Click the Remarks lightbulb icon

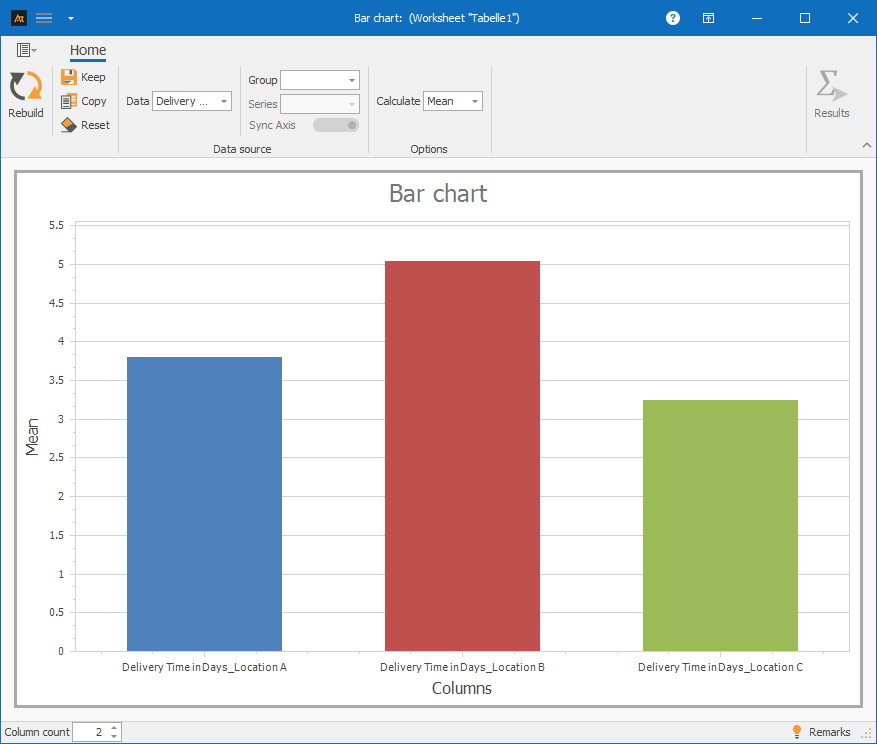click(797, 732)
